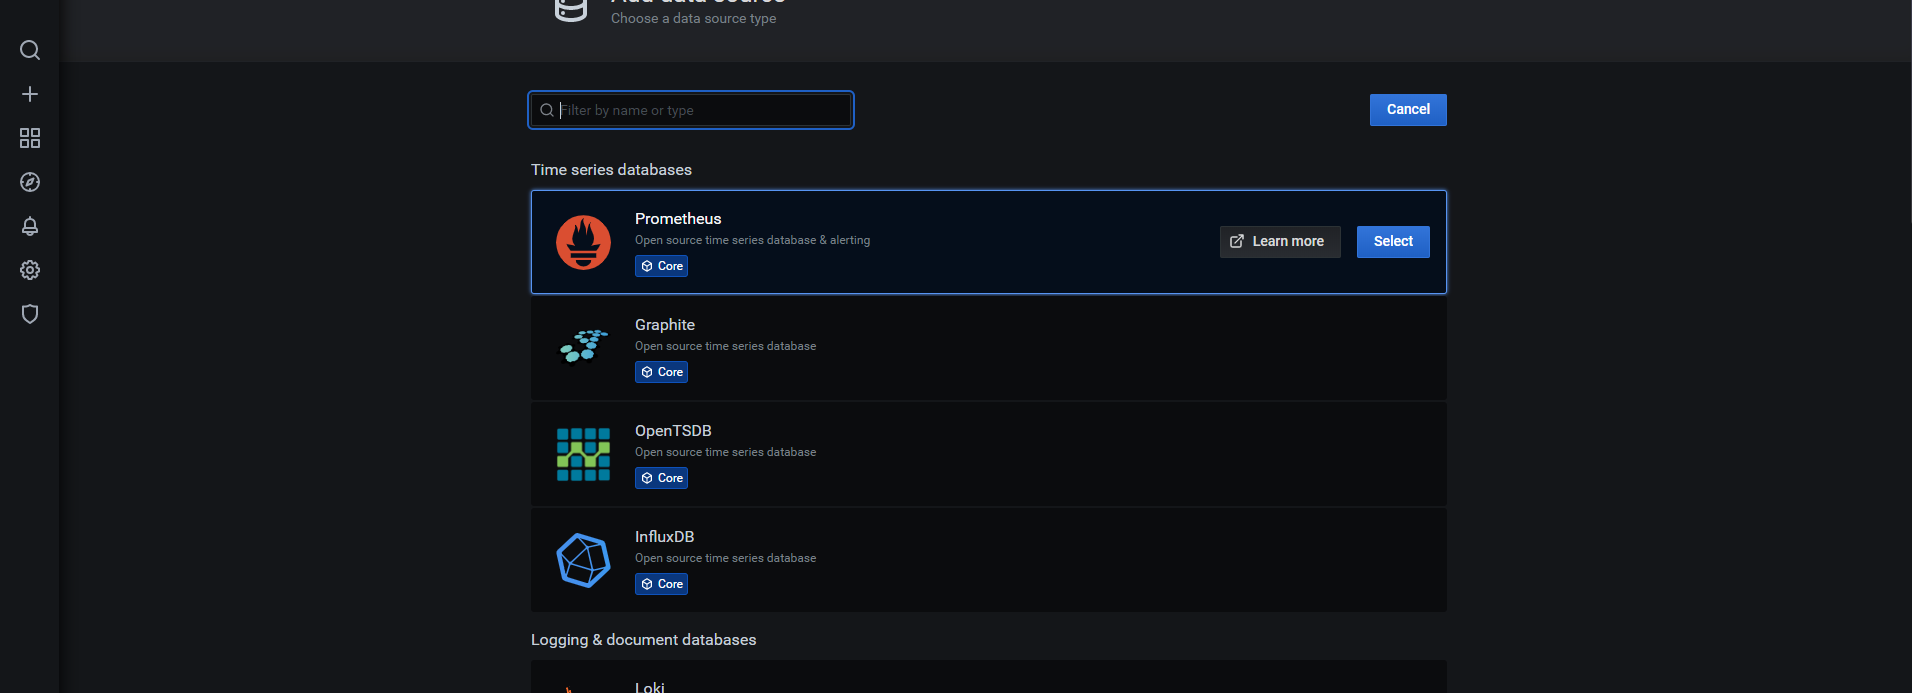The height and width of the screenshot is (693, 1912).
Task: Choose the OpenTSDB data source name
Action: (x=673, y=431)
